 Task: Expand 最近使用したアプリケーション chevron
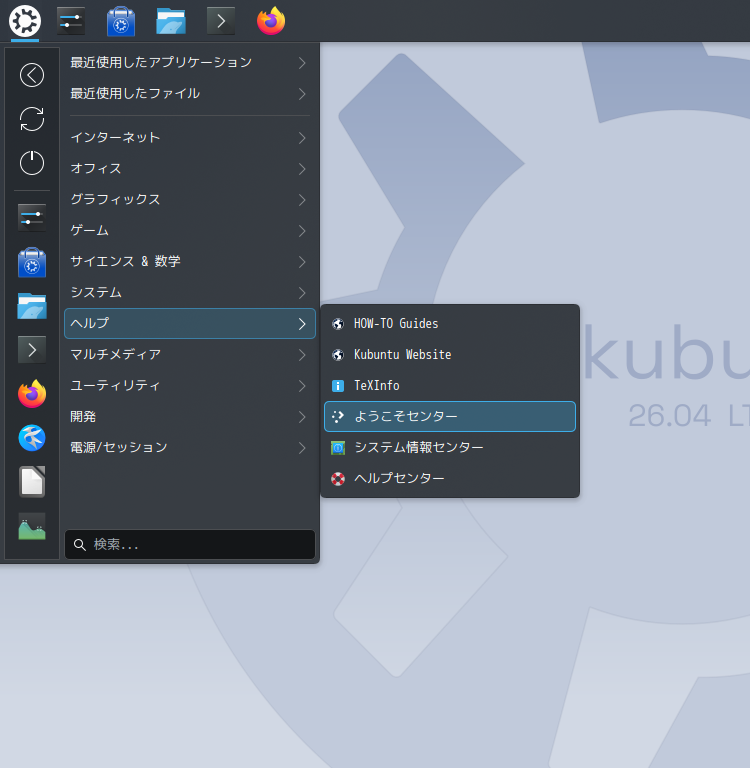tap(302, 63)
